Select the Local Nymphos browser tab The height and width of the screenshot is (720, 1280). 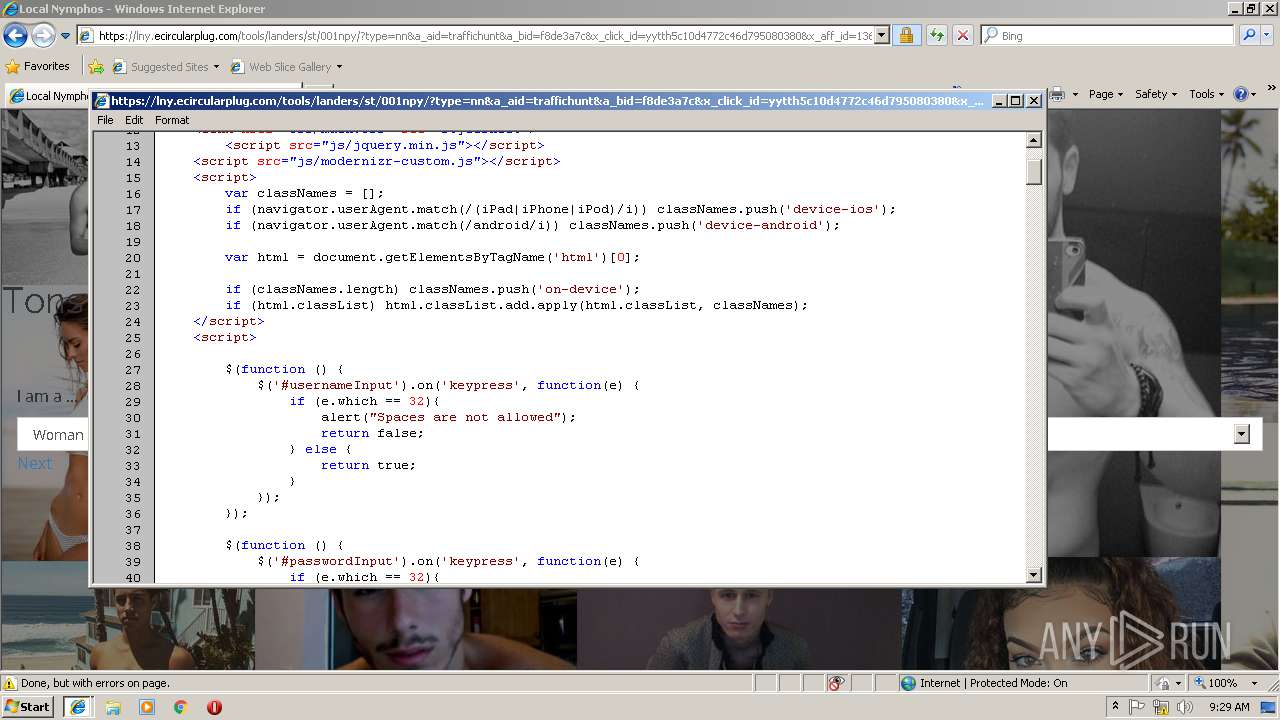(48, 96)
